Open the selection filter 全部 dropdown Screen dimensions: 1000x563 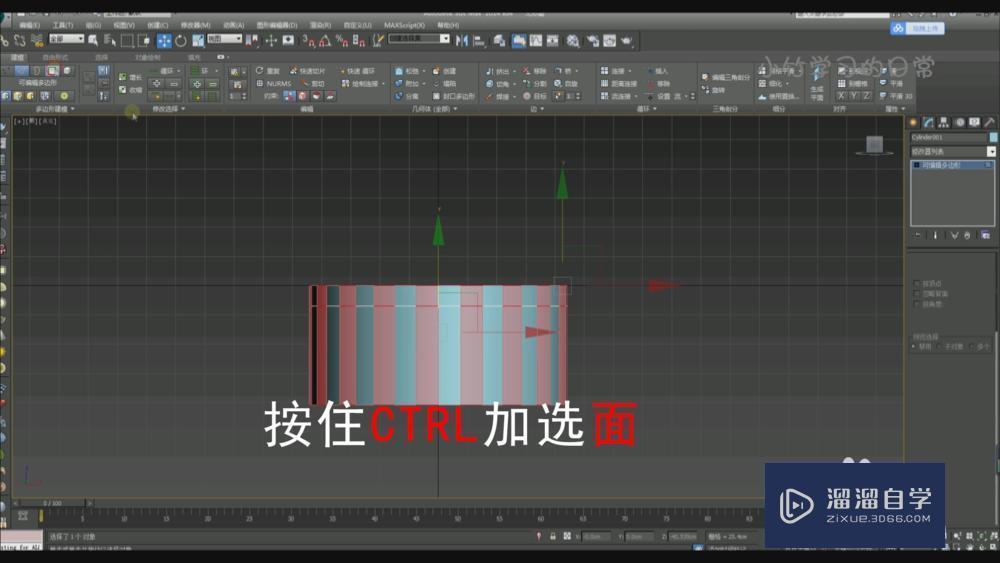pos(66,39)
